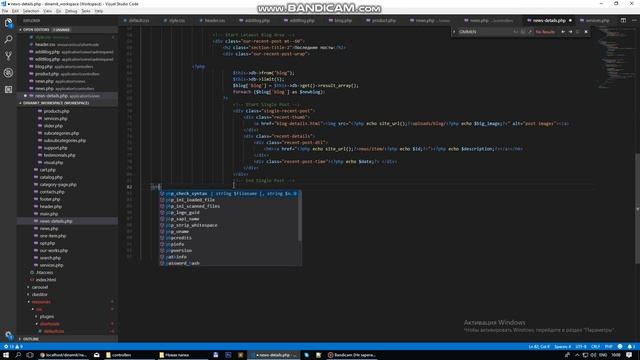The height and width of the screenshot is (360, 640).
Task: Open catalog.php in the file tree
Action: [x=51, y=178]
